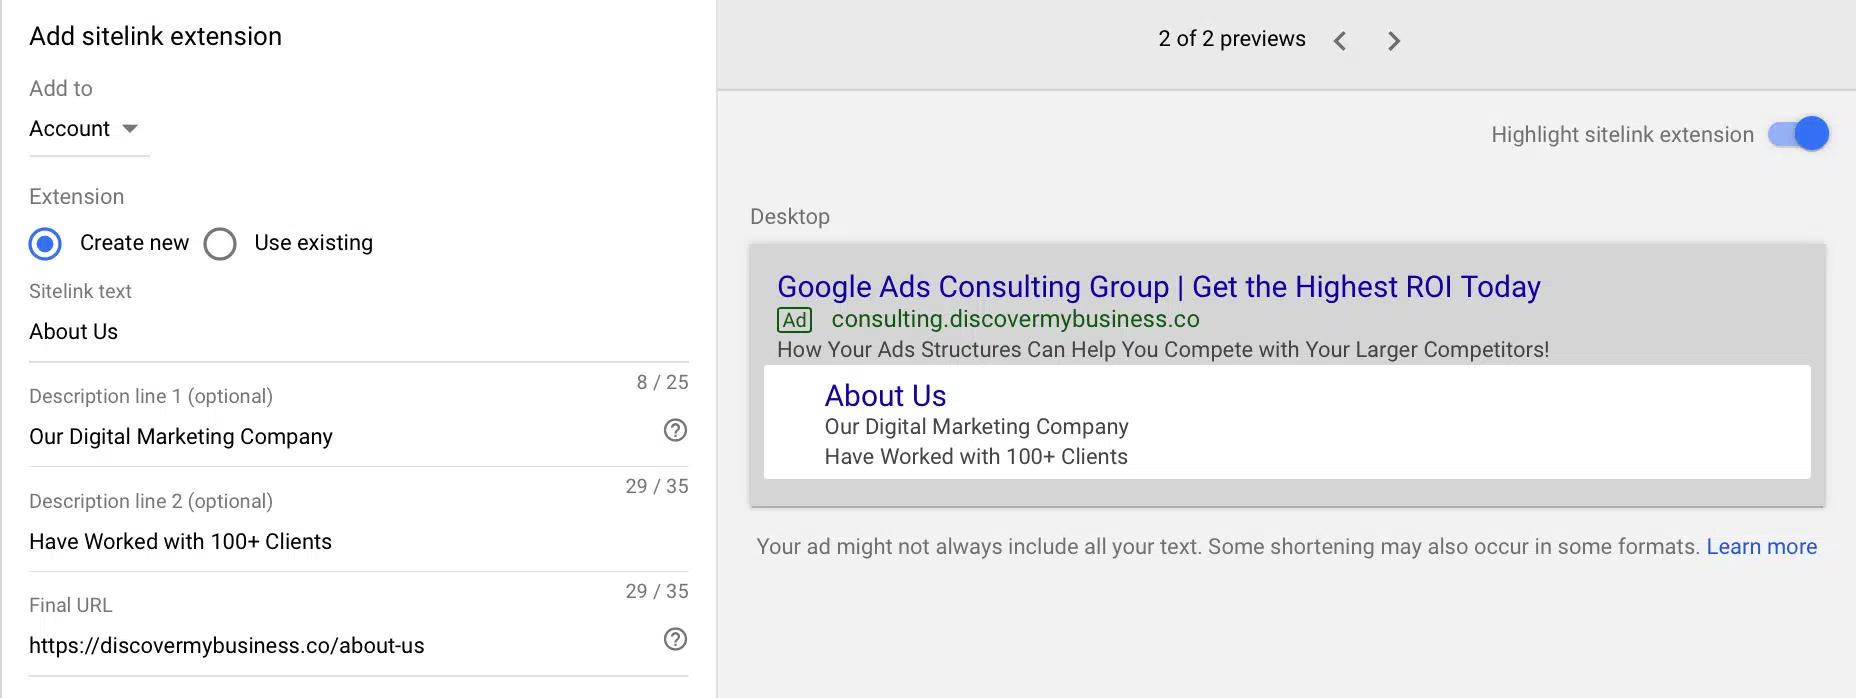Screen dimensions: 1856x698
Task: Turn off Highlight sitelink extension switch
Action: pyautogui.click(x=1799, y=134)
